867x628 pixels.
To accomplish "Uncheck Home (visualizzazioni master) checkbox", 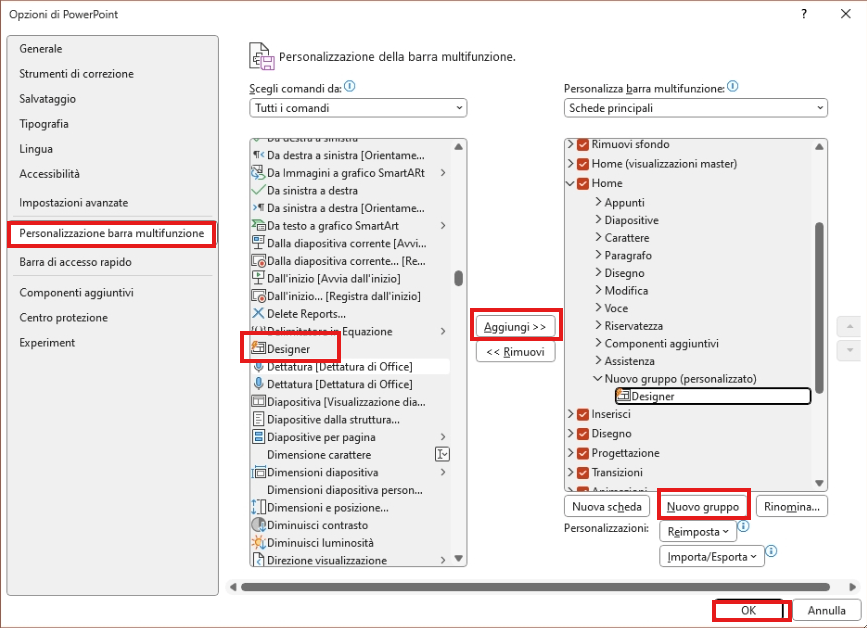I will (583, 164).
